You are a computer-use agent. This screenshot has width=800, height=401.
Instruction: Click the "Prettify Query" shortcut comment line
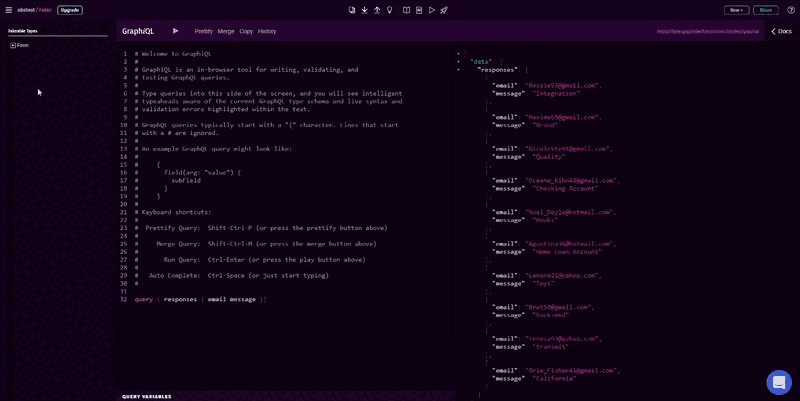[261, 228]
